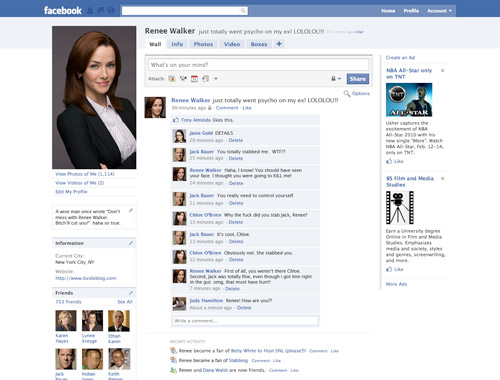Open Renee Walker's large profile photo
The width and height of the screenshot is (500, 380).
pos(94,97)
